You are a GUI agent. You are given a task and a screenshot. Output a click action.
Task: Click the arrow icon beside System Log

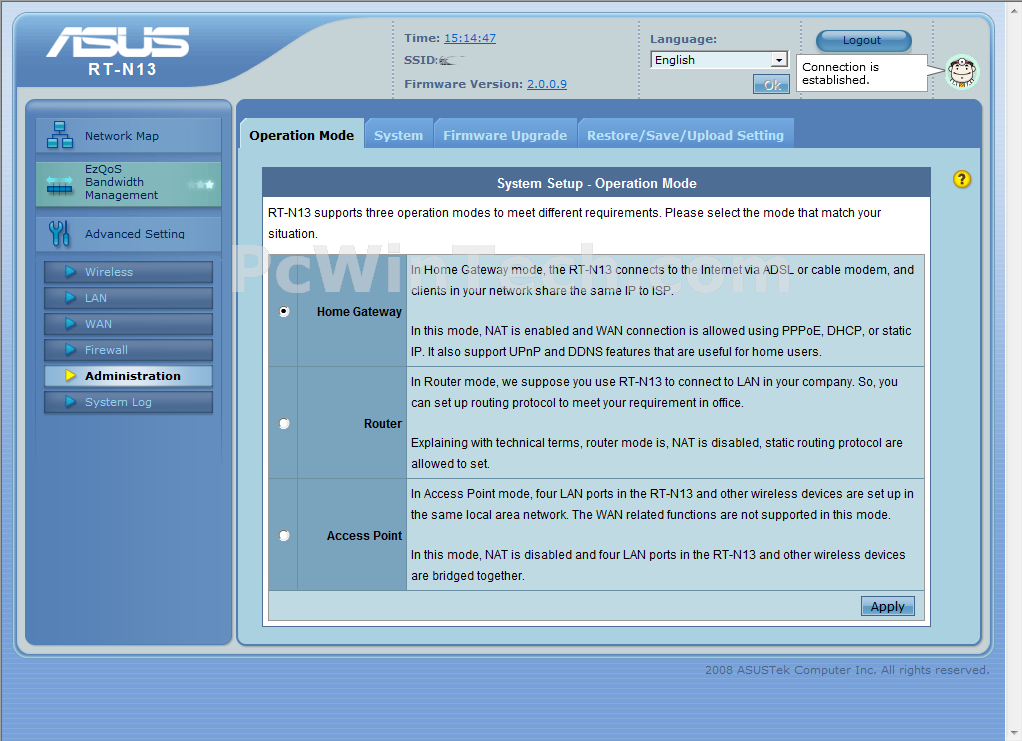pos(70,402)
